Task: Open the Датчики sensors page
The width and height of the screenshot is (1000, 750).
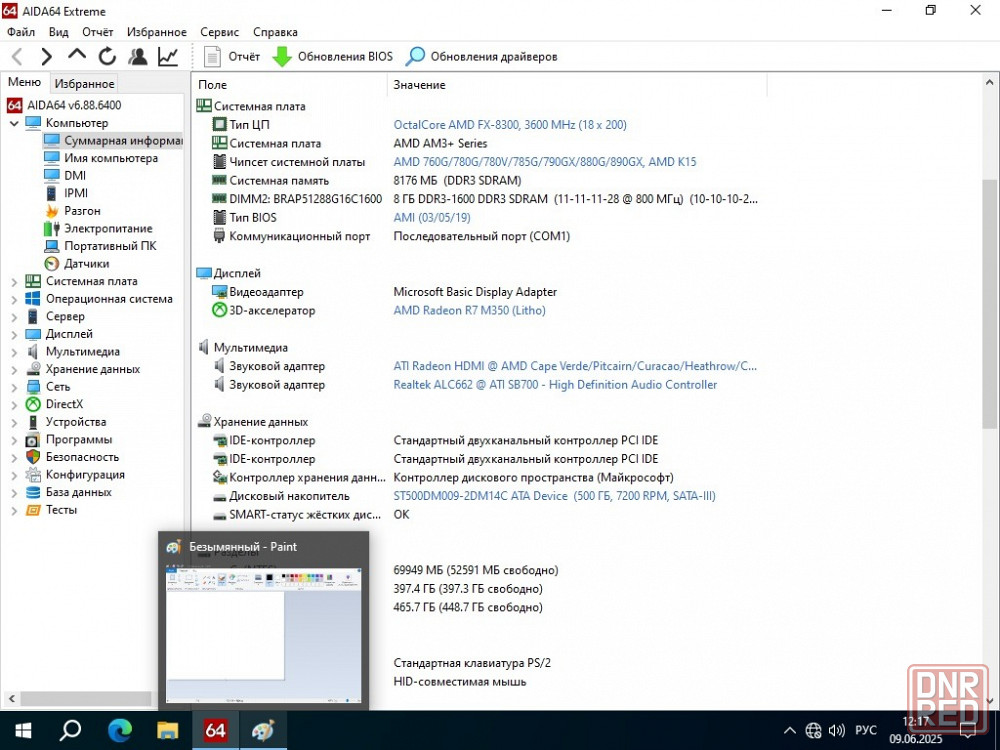Action: coord(77,263)
